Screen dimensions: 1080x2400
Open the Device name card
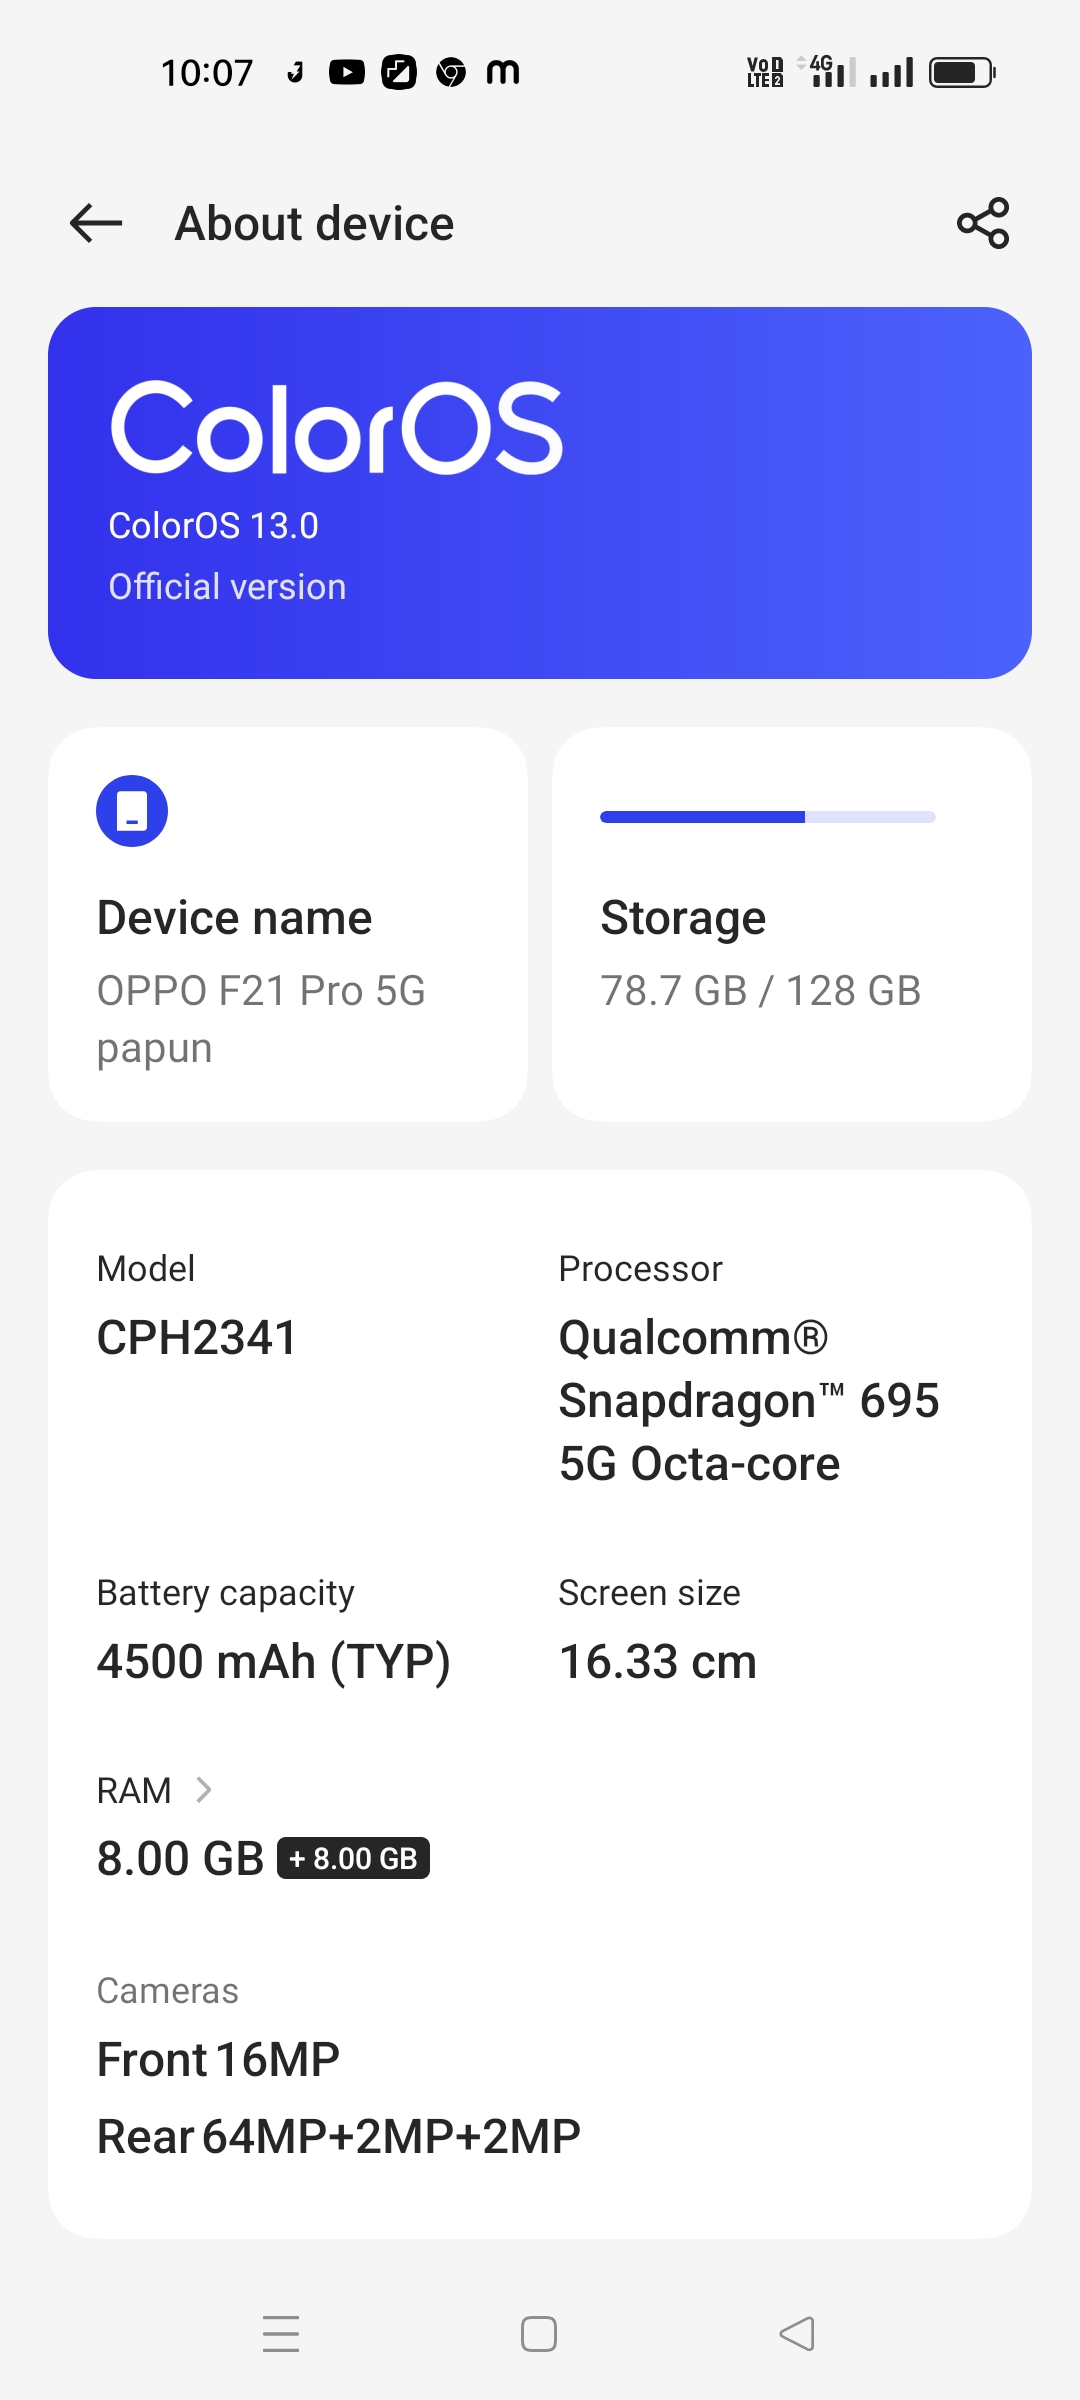point(288,924)
